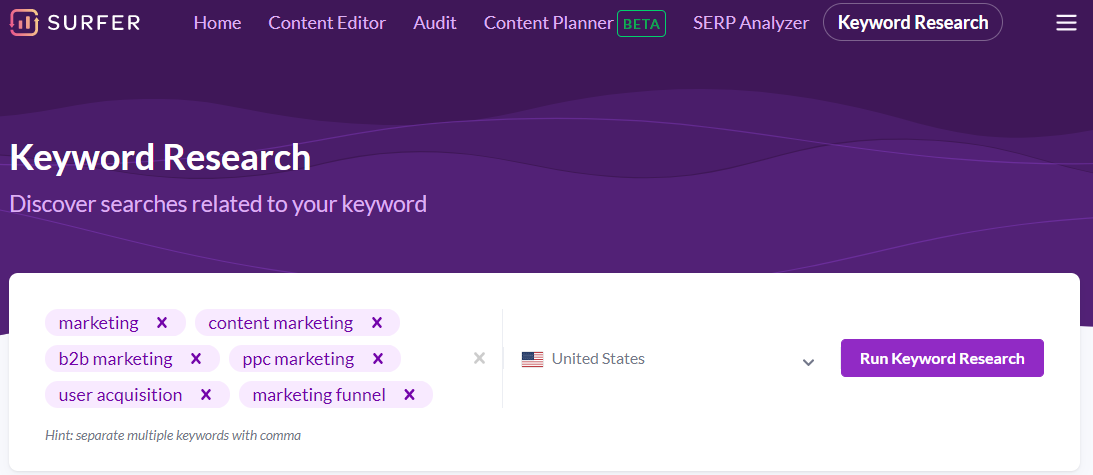The width and height of the screenshot is (1093, 475).
Task: Click the 'Keyword Research' page heading
Action: coord(160,158)
